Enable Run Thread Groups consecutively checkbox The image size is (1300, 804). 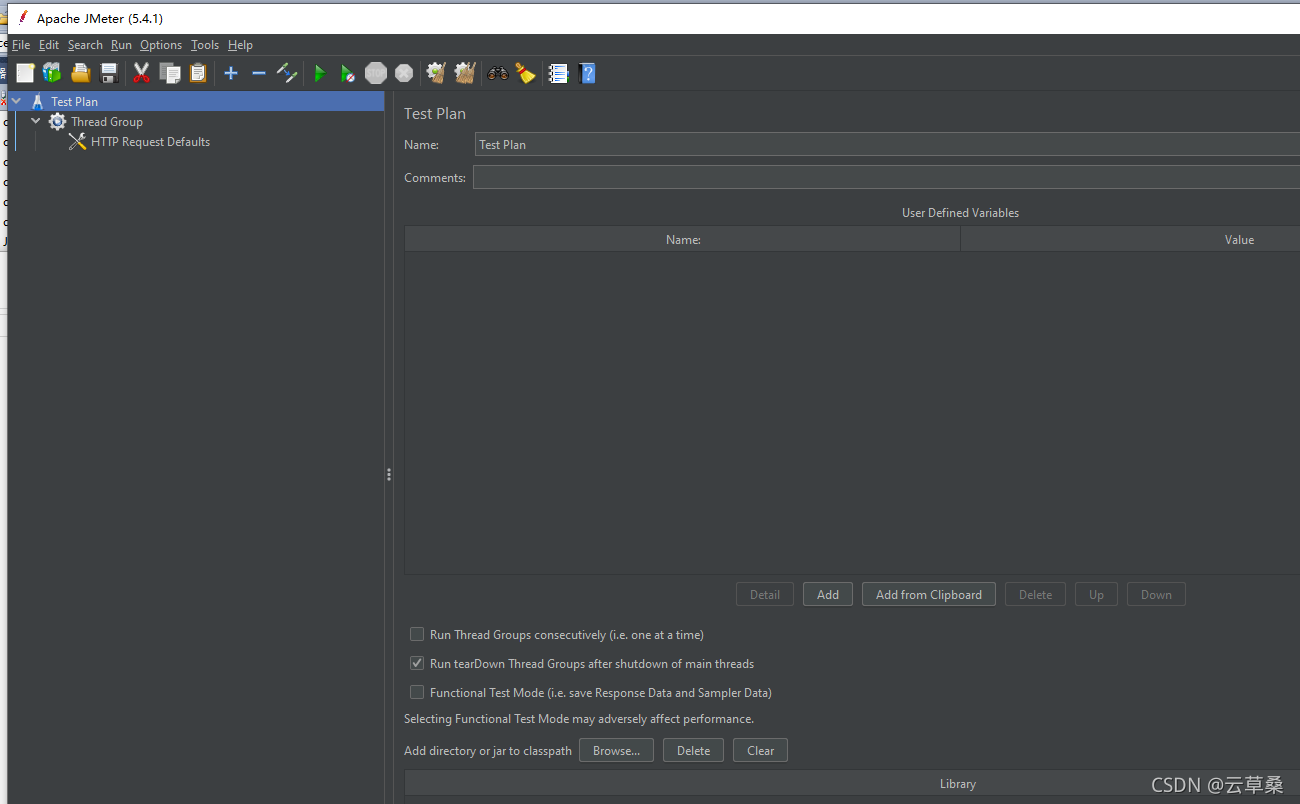(x=417, y=634)
